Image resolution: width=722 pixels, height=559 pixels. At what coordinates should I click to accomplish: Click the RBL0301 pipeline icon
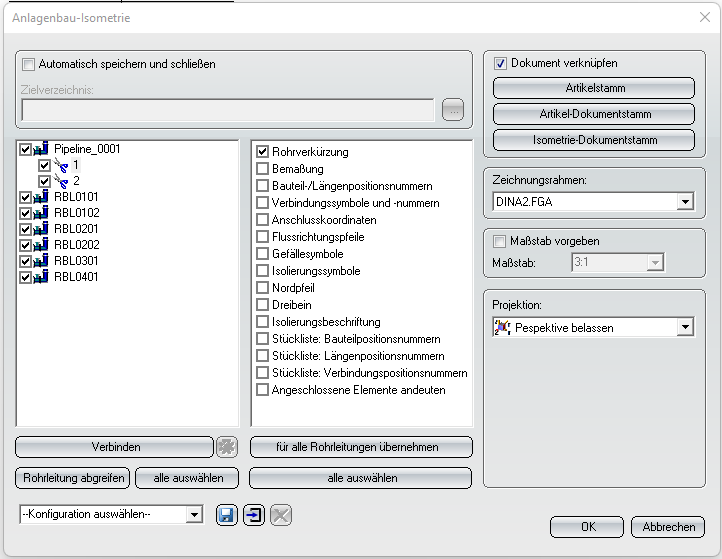pyautogui.click(x=41, y=261)
